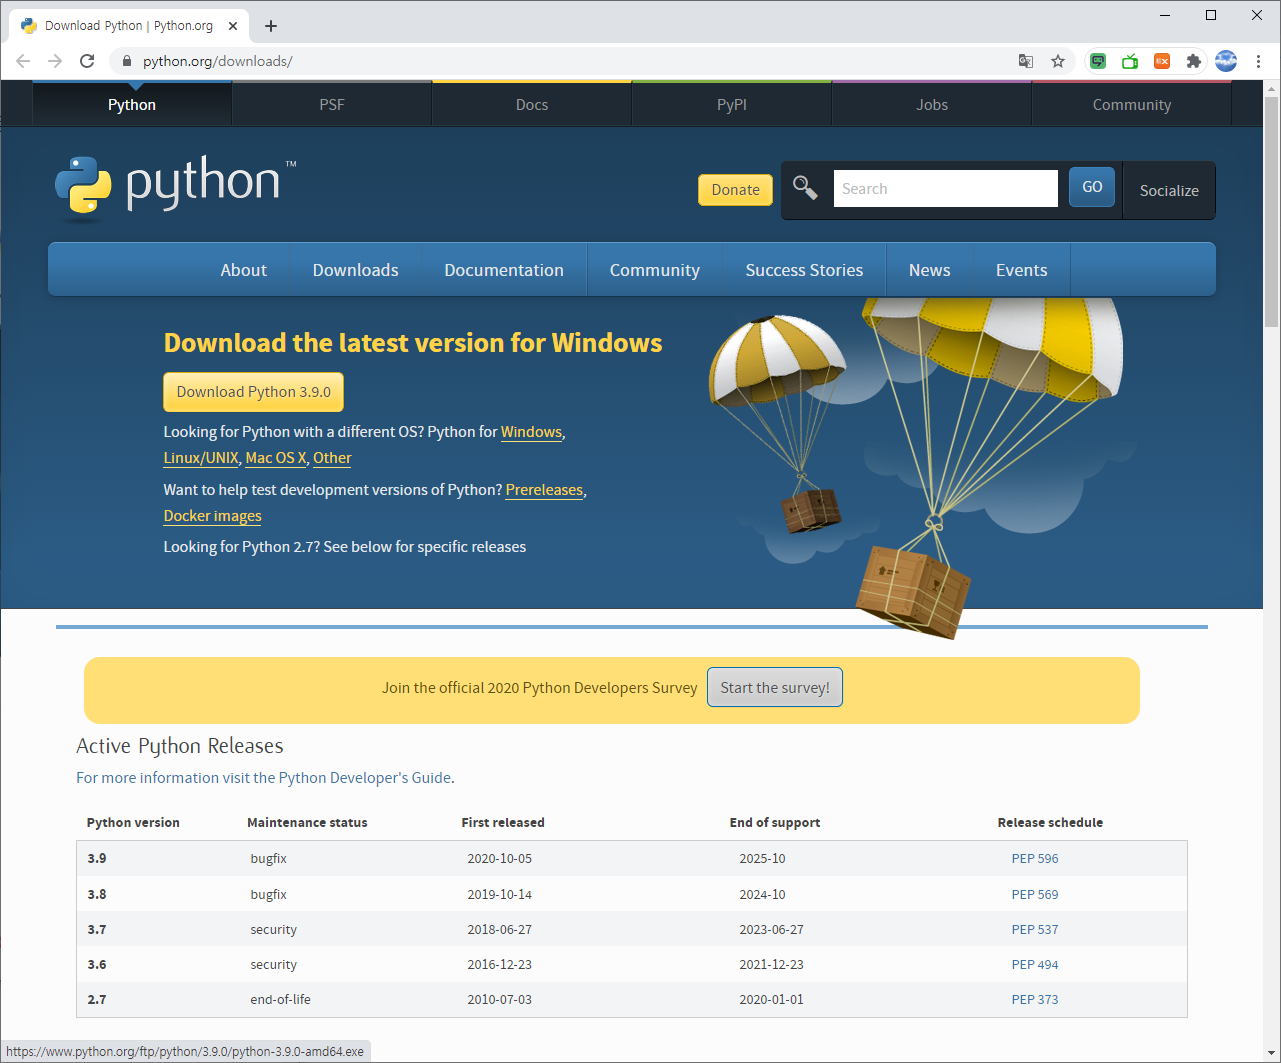The image size is (1281, 1063).
Task: Bookmark this page with the star icon
Action: point(1058,61)
